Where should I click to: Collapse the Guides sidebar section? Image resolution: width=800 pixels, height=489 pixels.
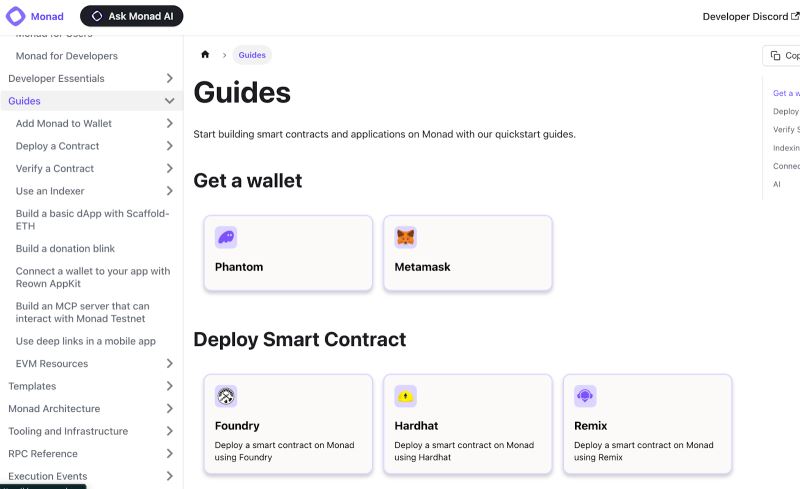point(170,101)
